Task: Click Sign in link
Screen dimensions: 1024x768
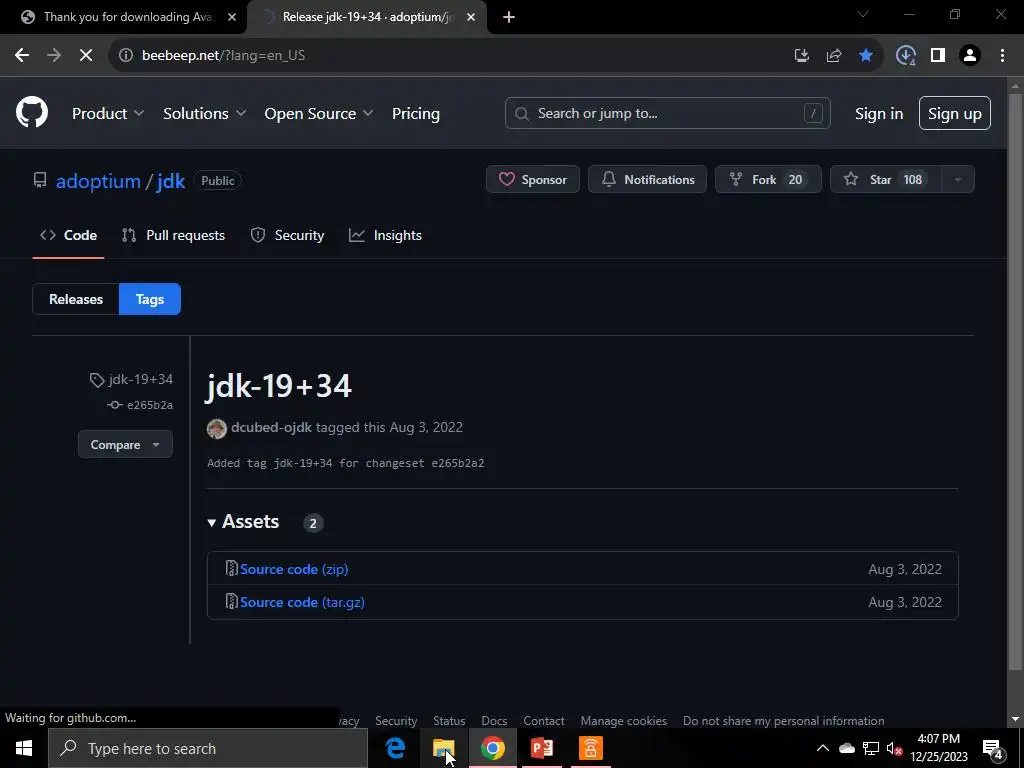Action: point(879,114)
